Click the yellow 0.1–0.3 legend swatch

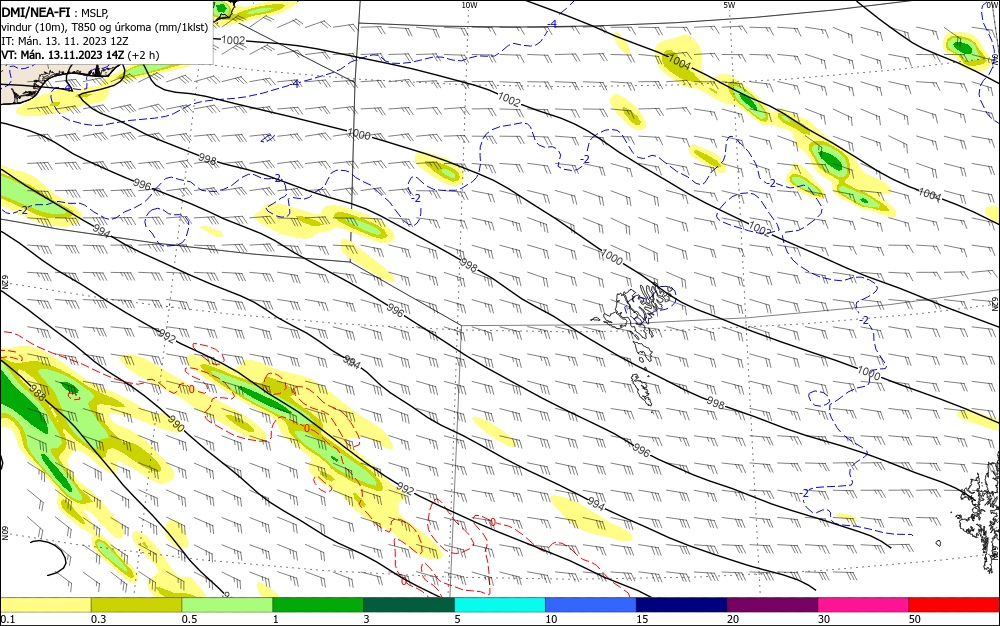point(46,605)
